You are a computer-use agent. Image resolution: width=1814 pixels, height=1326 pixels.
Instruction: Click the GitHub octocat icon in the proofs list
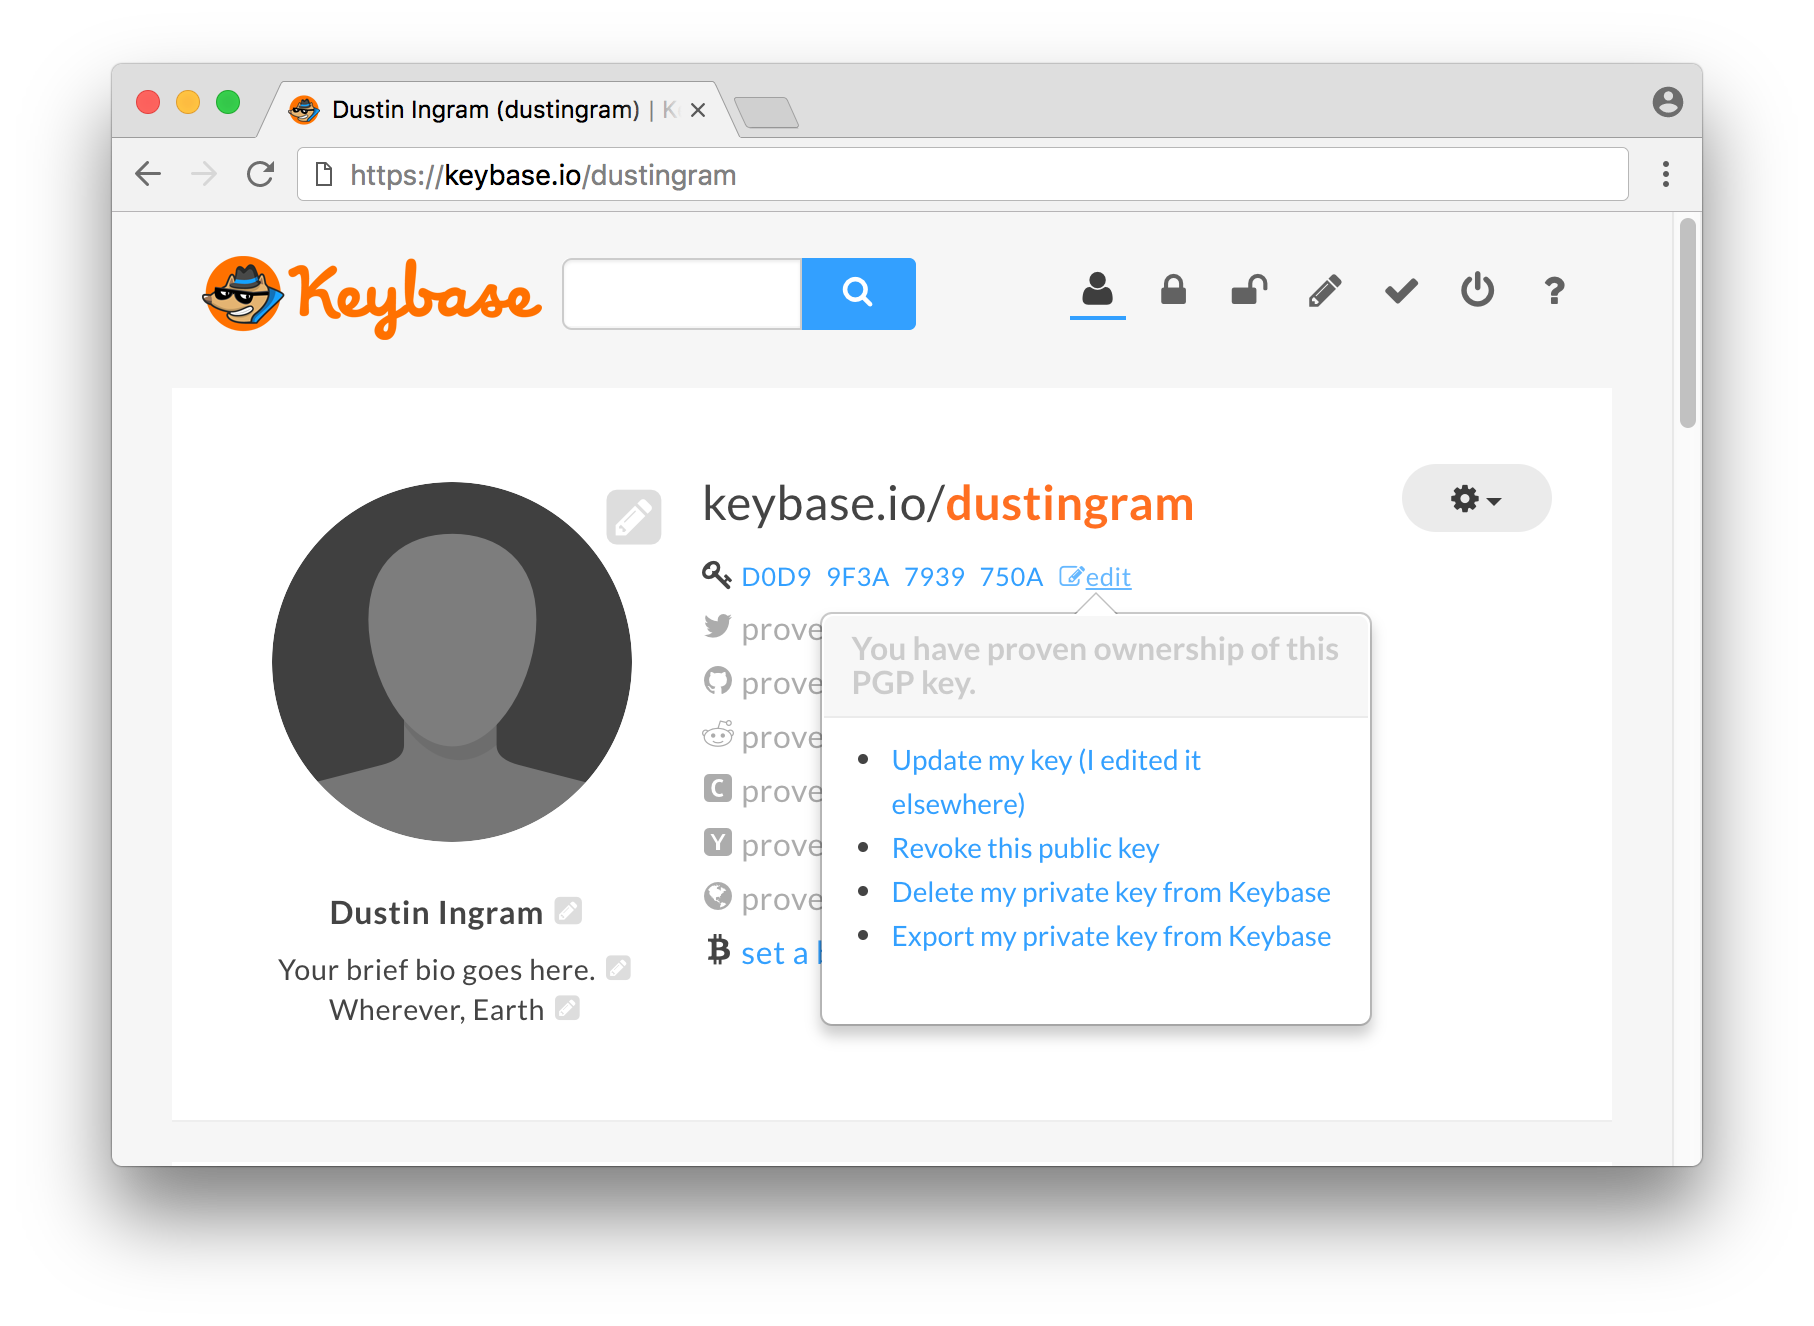tap(716, 682)
